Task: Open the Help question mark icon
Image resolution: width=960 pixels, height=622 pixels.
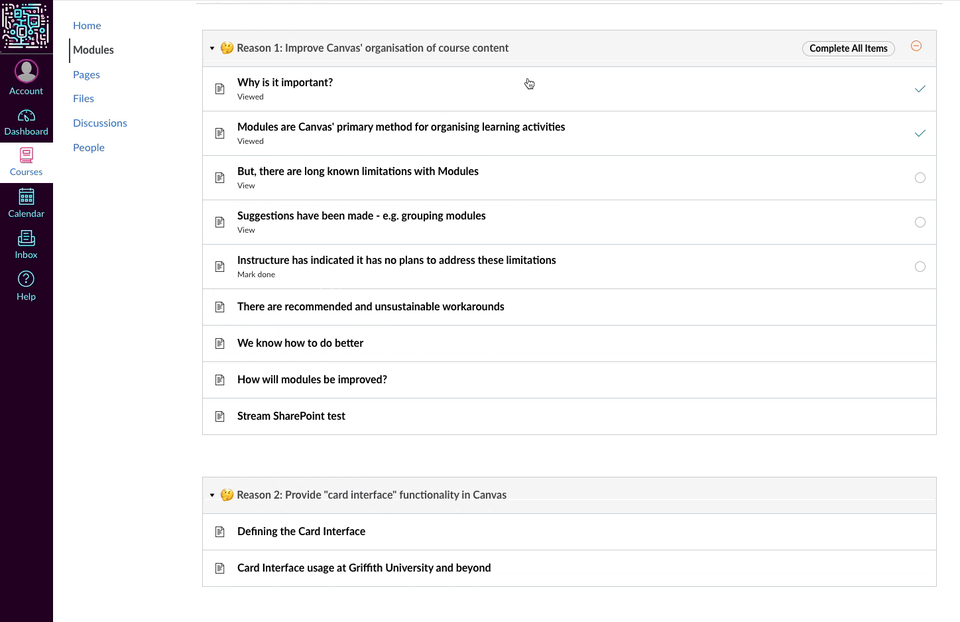Action: 26,279
